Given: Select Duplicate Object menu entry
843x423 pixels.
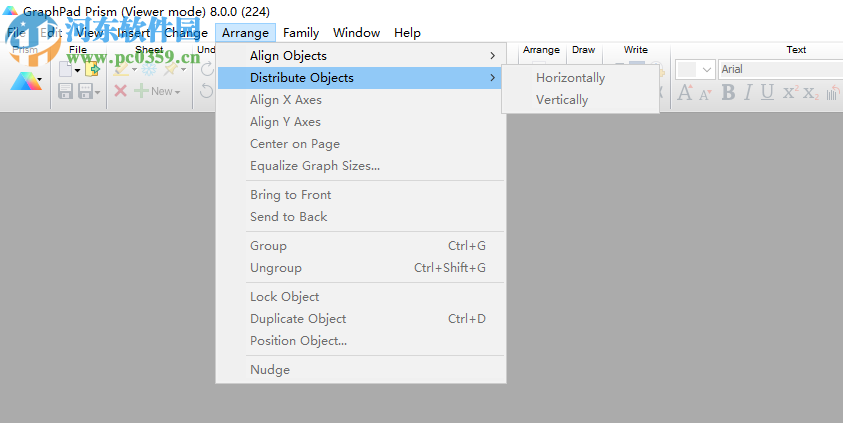Looking at the screenshot, I should click(298, 319).
